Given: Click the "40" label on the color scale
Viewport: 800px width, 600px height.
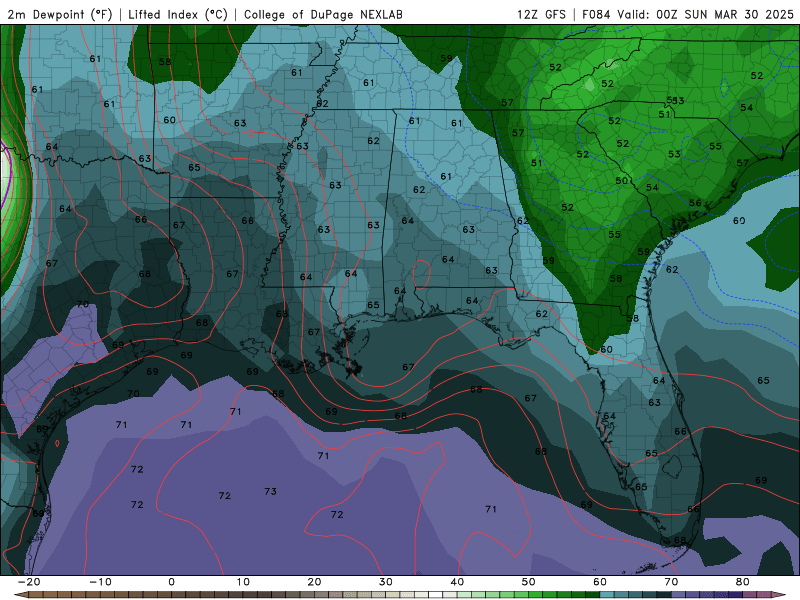Looking at the screenshot, I should click(457, 582).
